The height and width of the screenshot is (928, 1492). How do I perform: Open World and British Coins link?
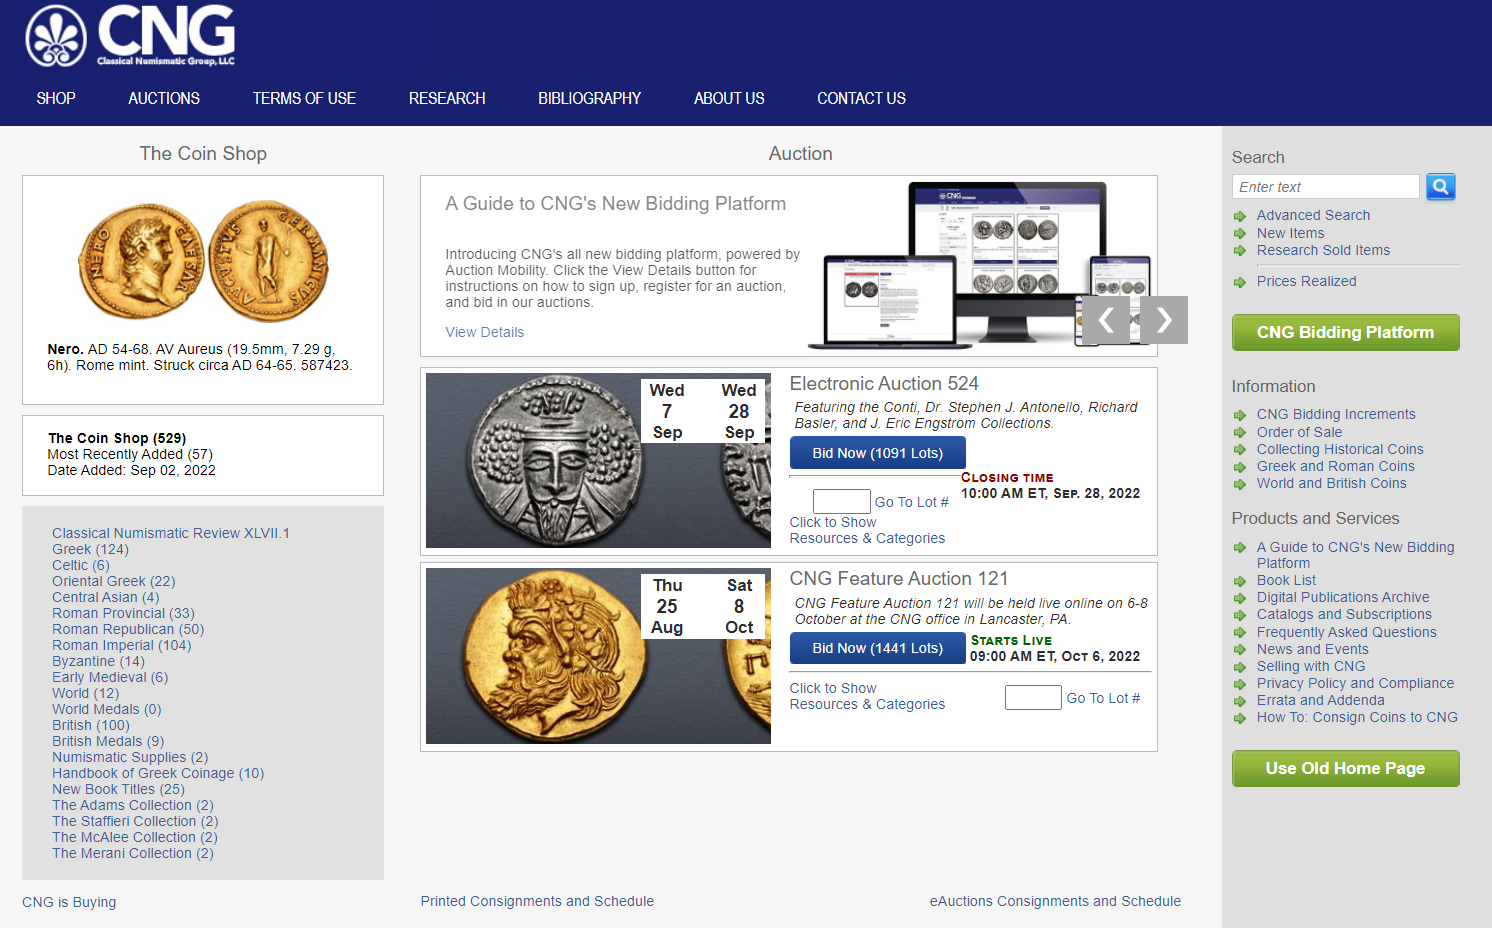tap(1331, 483)
